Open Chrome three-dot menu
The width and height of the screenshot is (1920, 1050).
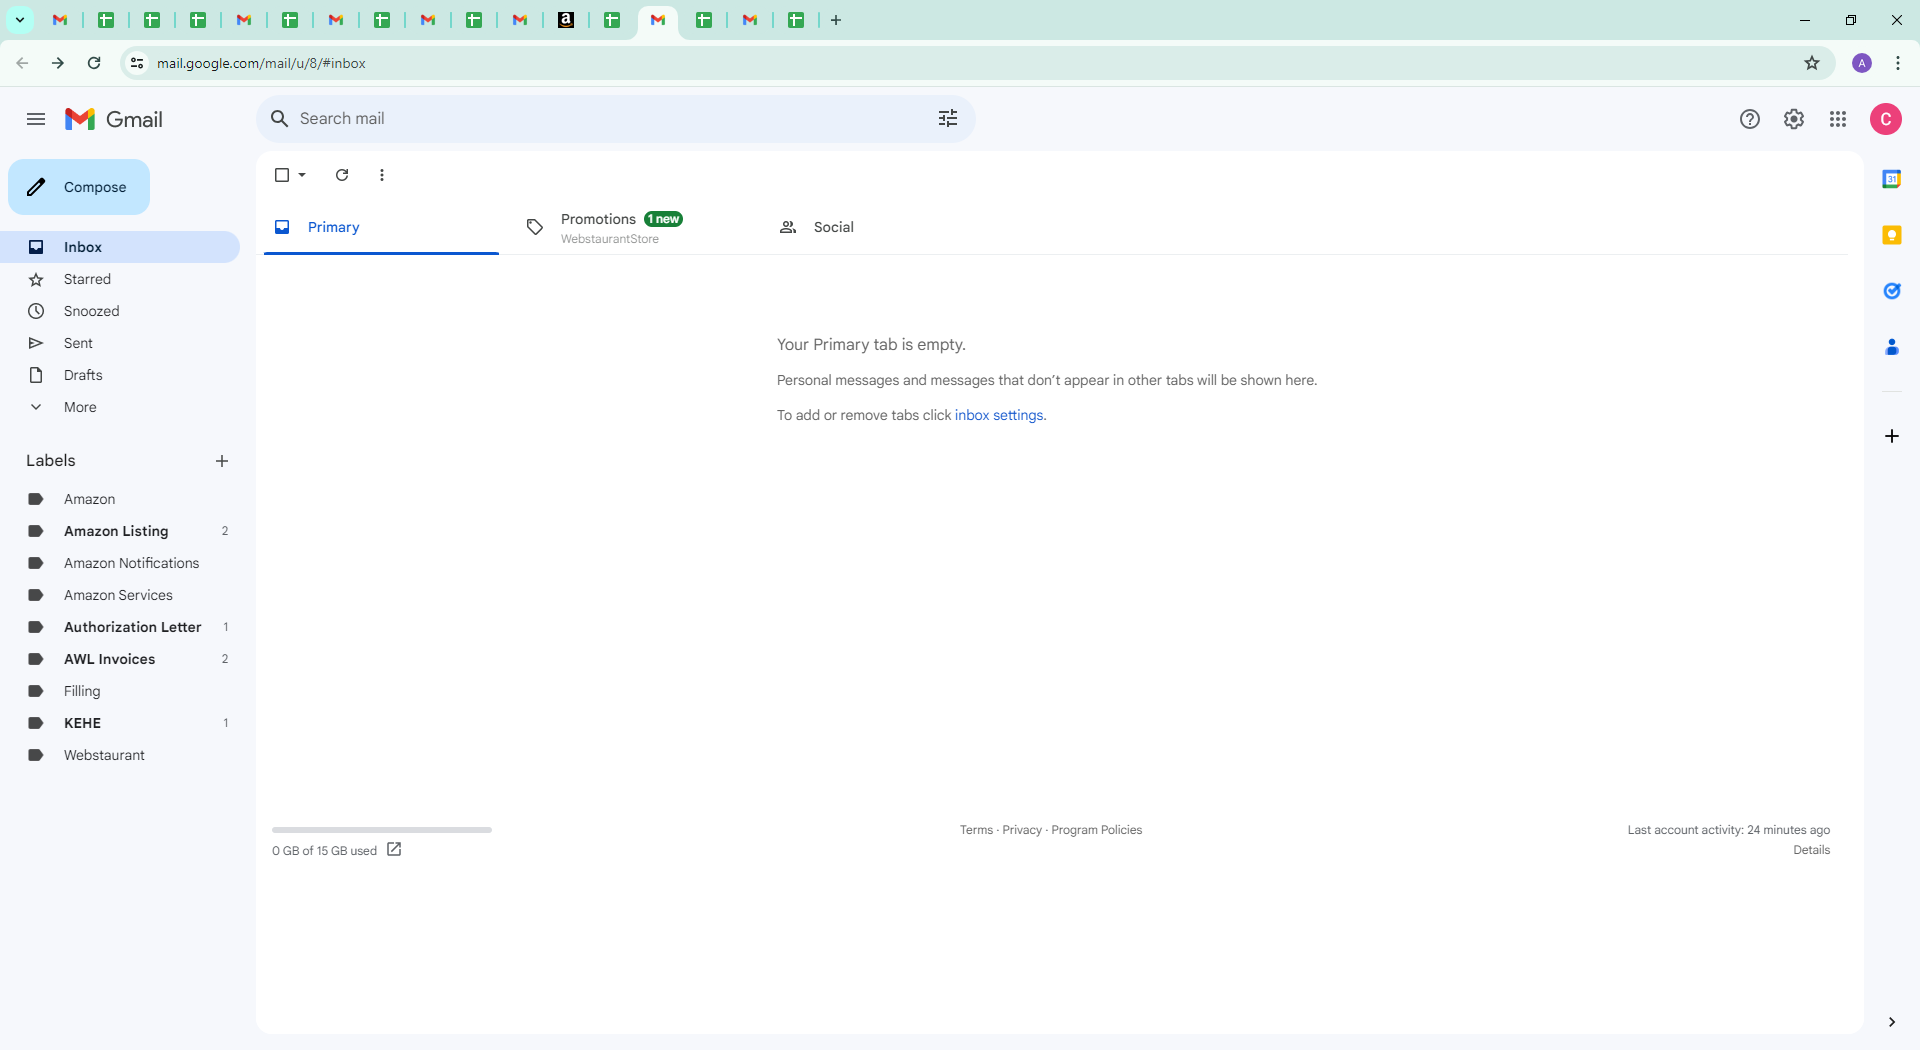pyautogui.click(x=1898, y=63)
